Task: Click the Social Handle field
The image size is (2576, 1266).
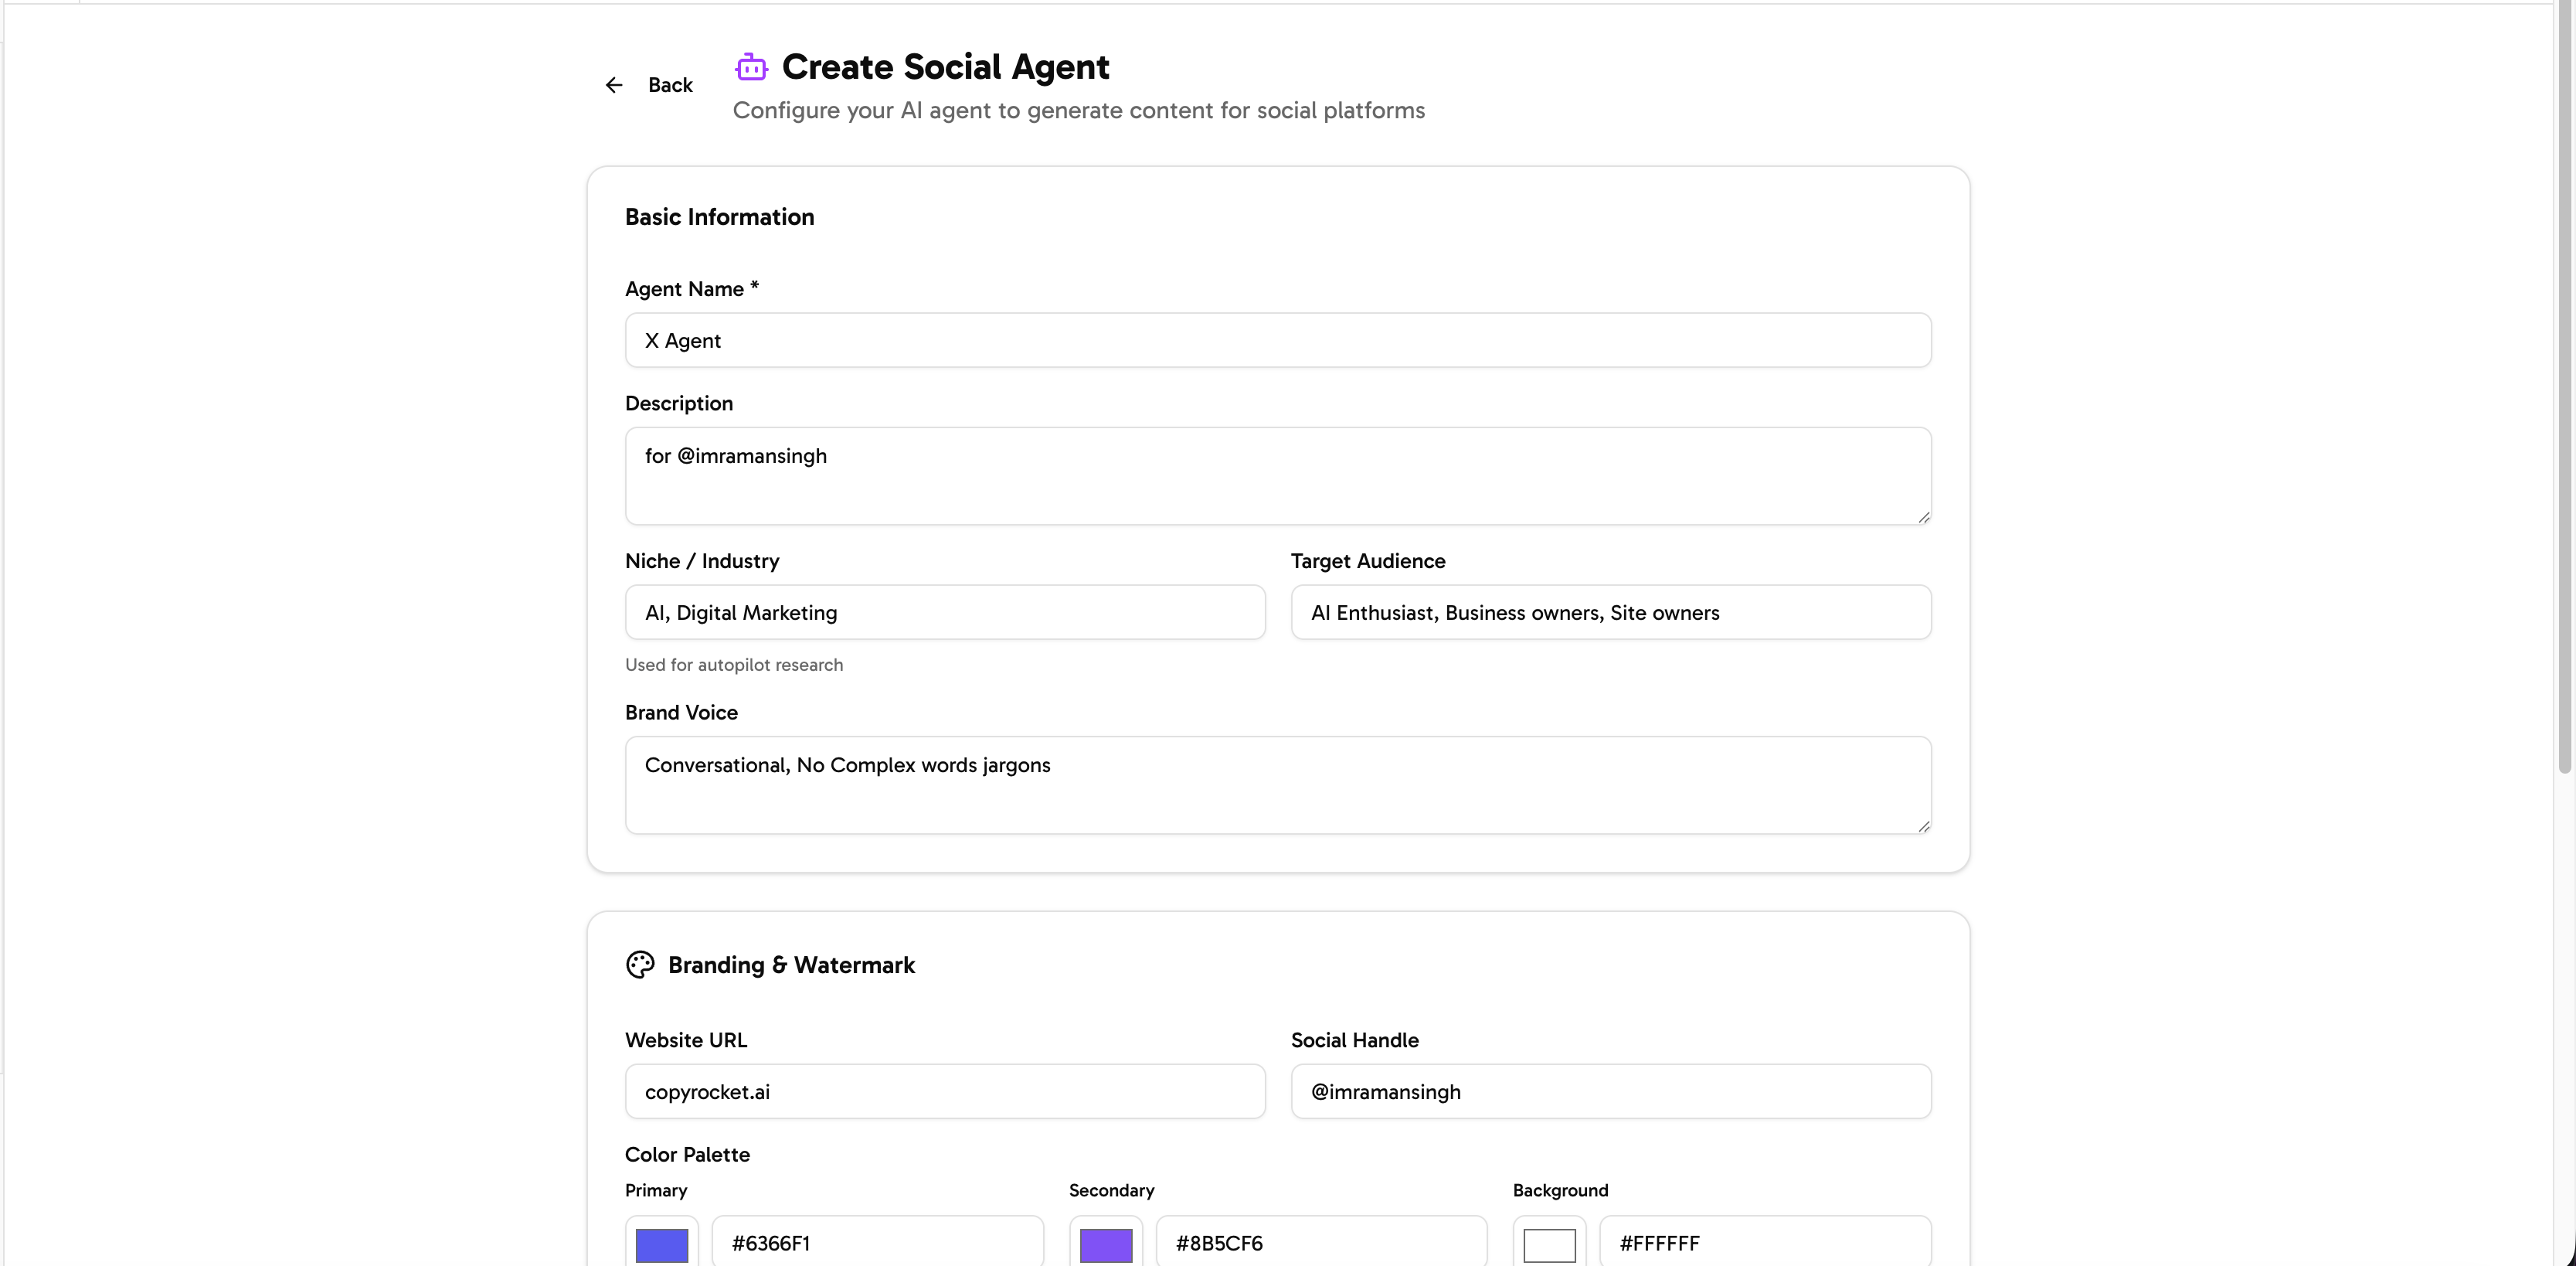Action: click(1610, 1091)
